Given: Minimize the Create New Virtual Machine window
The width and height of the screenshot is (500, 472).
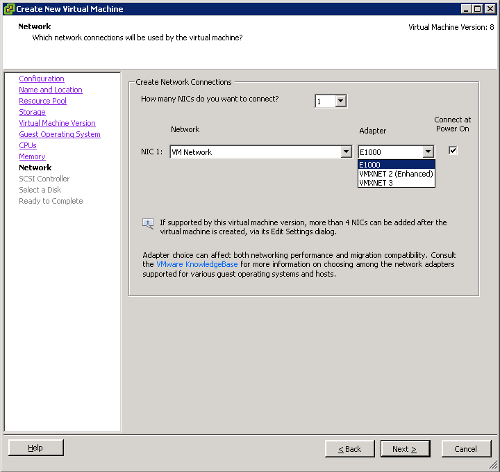Looking at the screenshot, I should tap(466, 9).
